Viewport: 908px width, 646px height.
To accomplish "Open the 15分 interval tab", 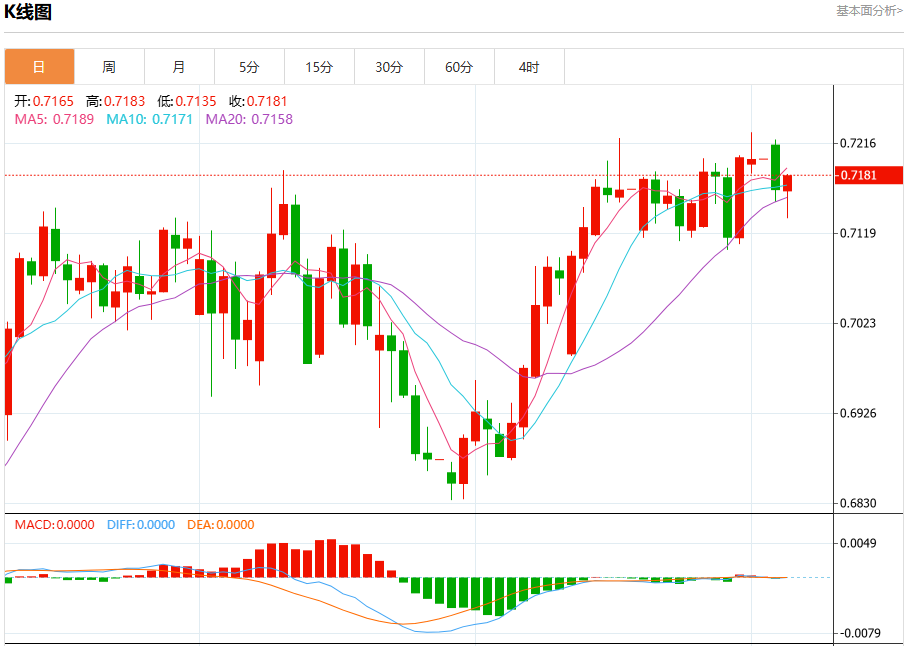I will coord(320,67).
